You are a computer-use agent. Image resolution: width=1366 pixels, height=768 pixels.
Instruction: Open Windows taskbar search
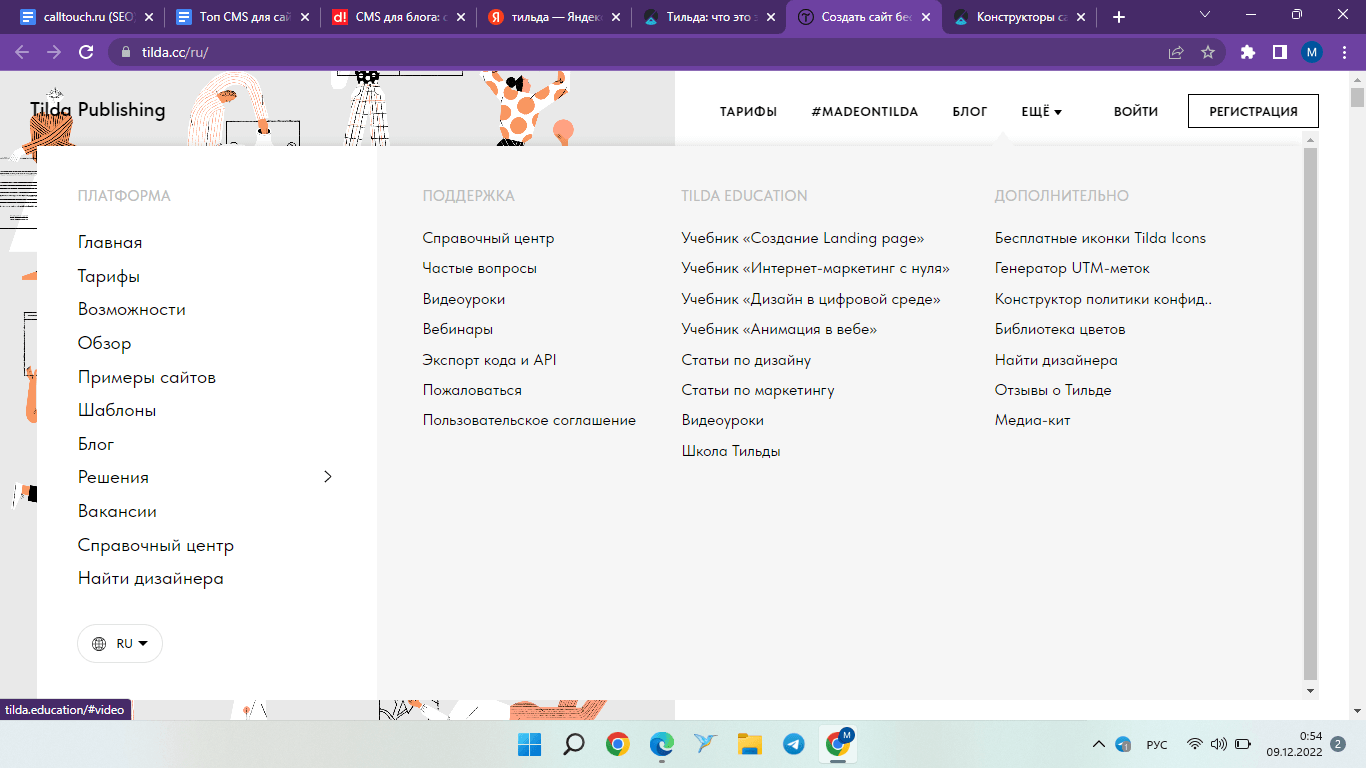(x=574, y=744)
